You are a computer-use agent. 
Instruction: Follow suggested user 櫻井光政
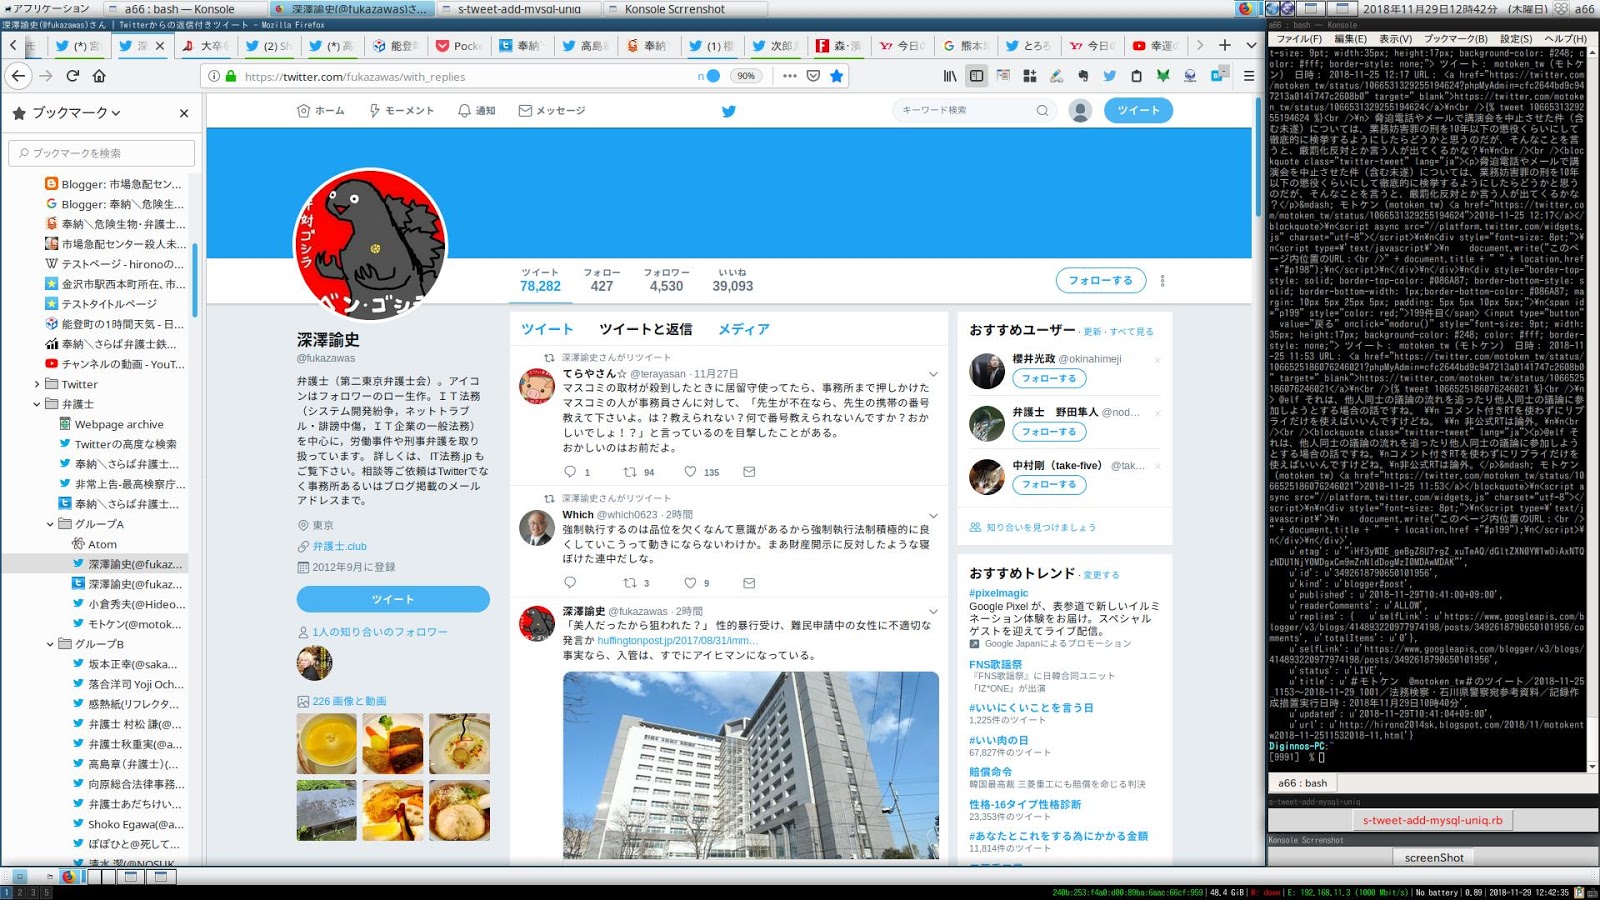click(1049, 378)
